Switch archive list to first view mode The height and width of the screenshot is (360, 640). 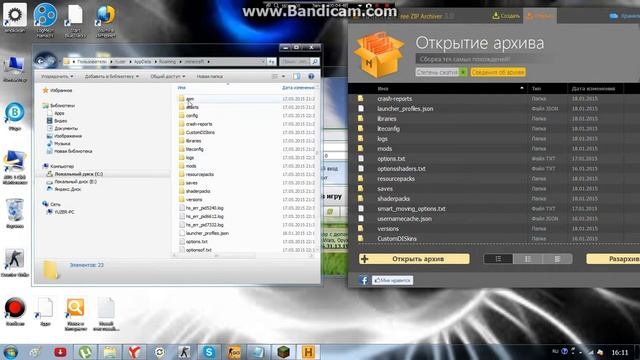[x=498, y=259]
